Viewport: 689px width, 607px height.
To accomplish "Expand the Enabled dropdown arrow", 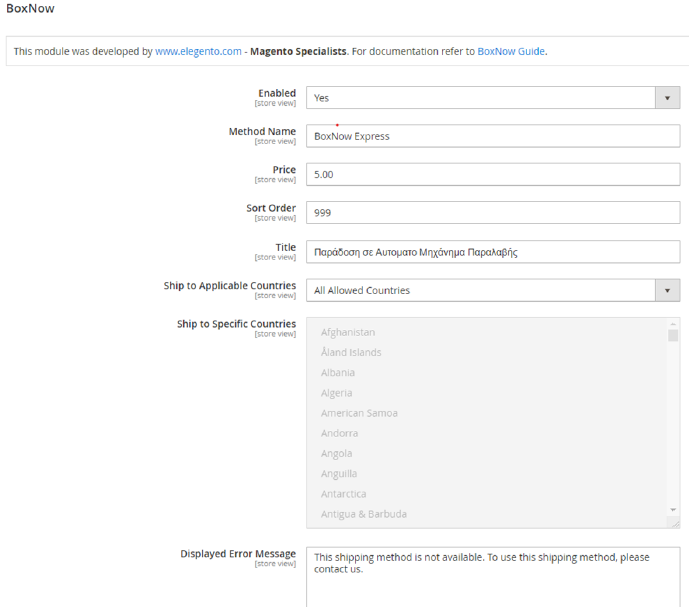I will coord(667,98).
